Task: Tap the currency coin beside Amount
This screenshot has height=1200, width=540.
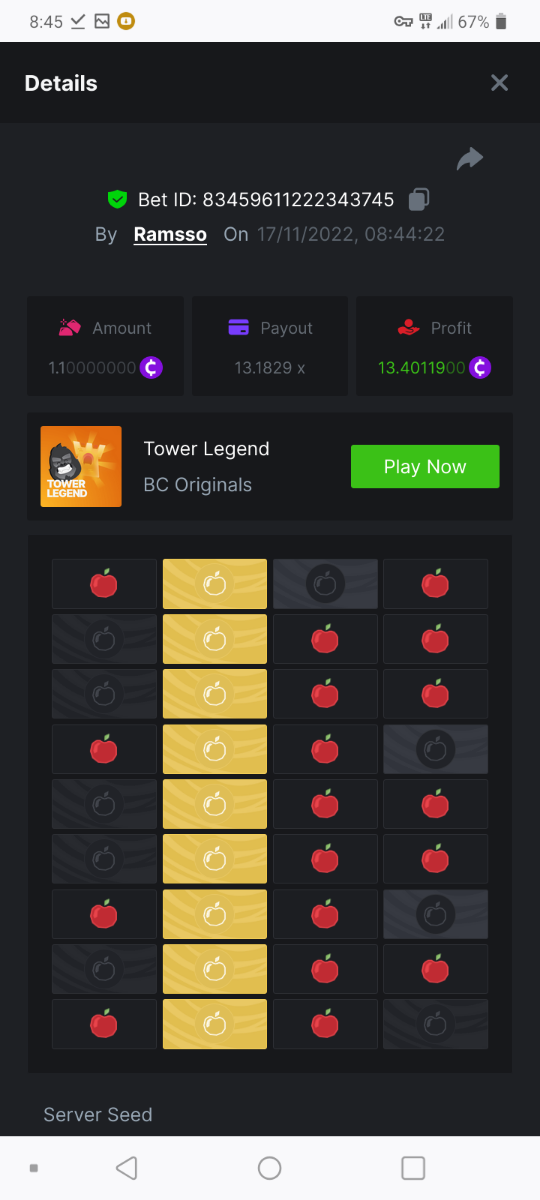Action: [x=151, y=367]
